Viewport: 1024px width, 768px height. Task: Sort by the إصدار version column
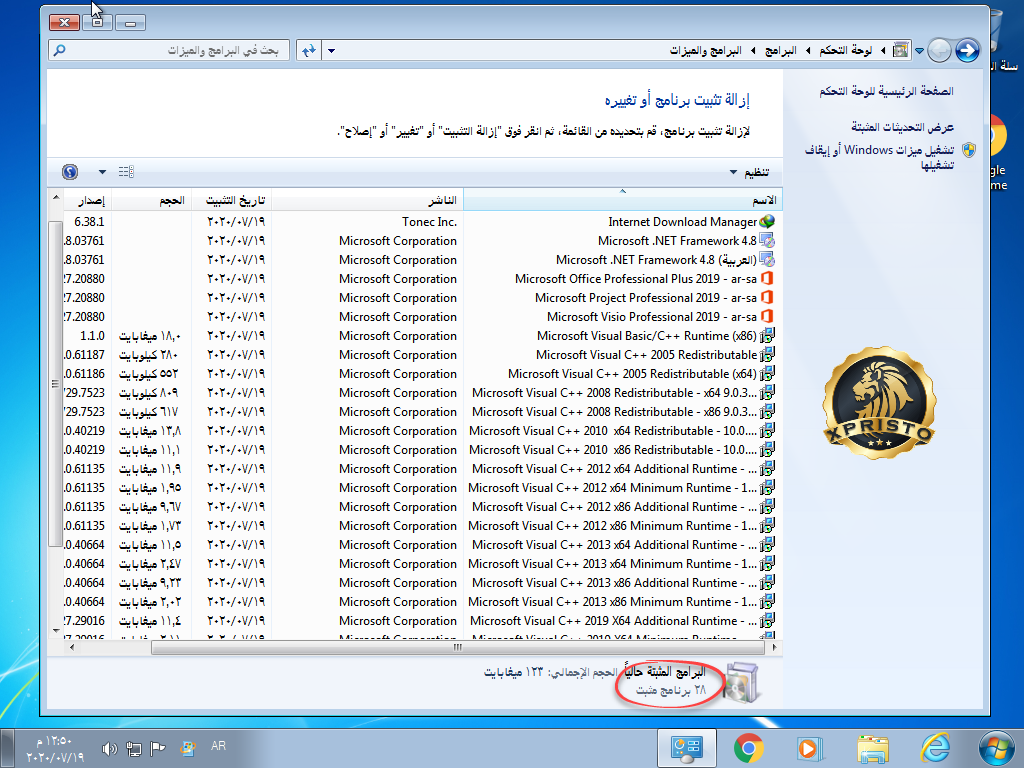pos(87,200)
